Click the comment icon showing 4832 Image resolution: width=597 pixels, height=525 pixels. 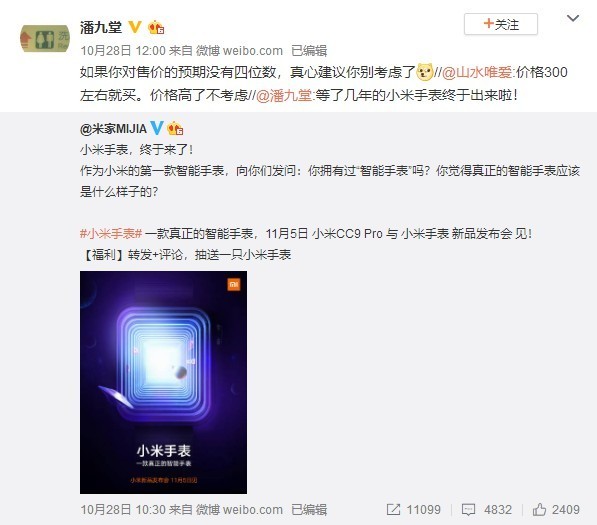pyautogui.click(x=468, y=509)
